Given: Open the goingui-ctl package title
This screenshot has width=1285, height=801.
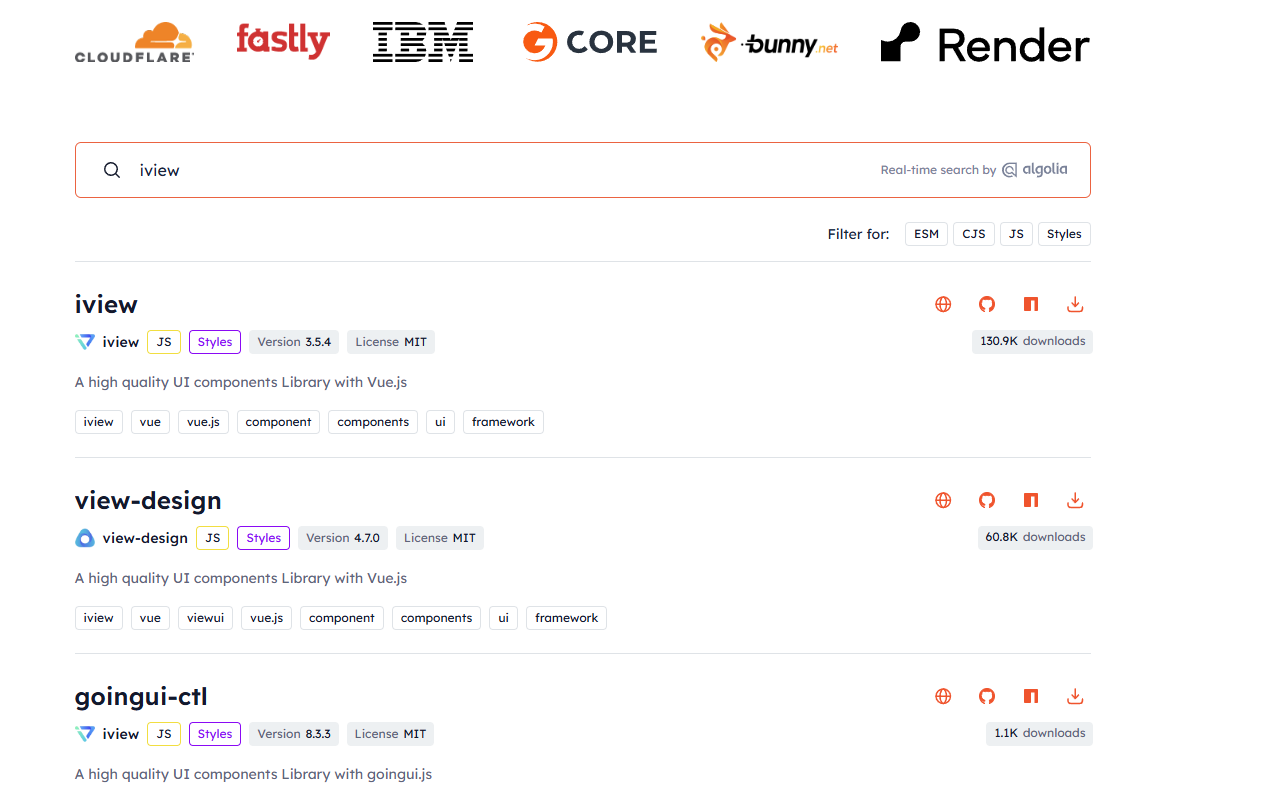Looking at the screenshot, I should coord(141,696).
